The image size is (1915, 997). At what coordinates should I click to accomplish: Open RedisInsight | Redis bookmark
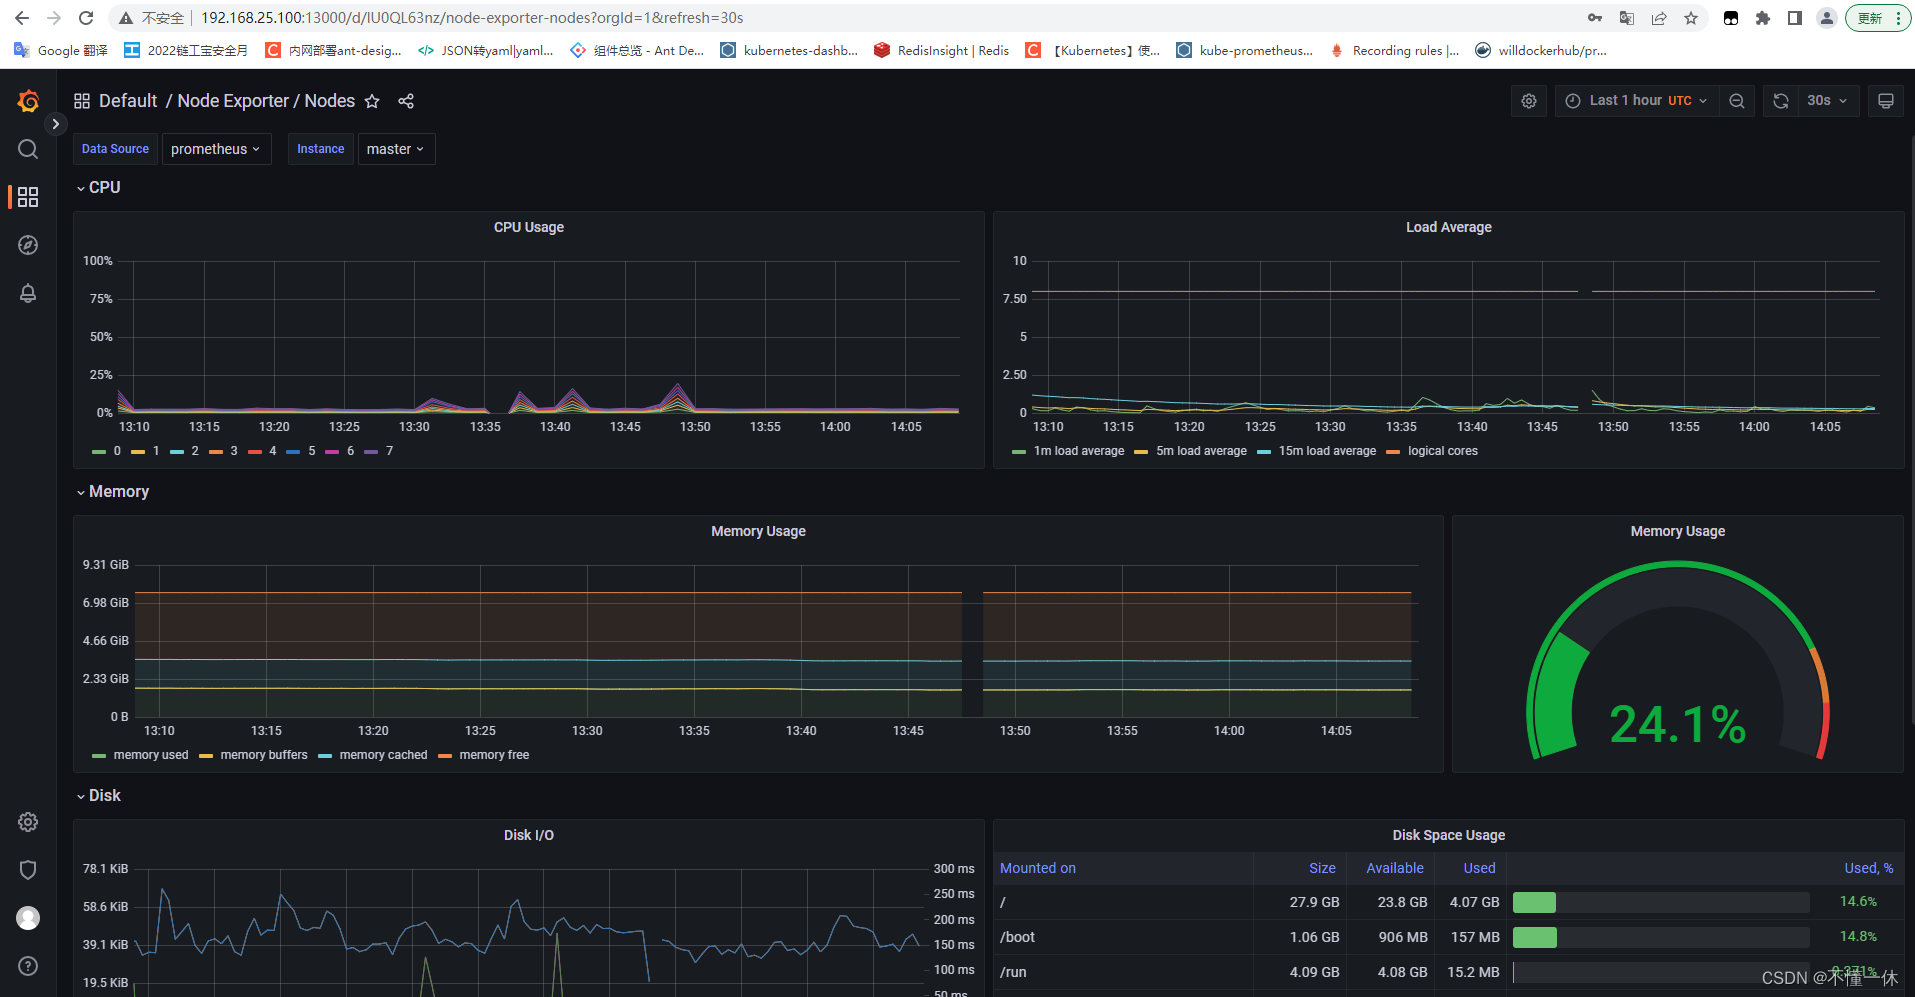[x=942, y=50]
